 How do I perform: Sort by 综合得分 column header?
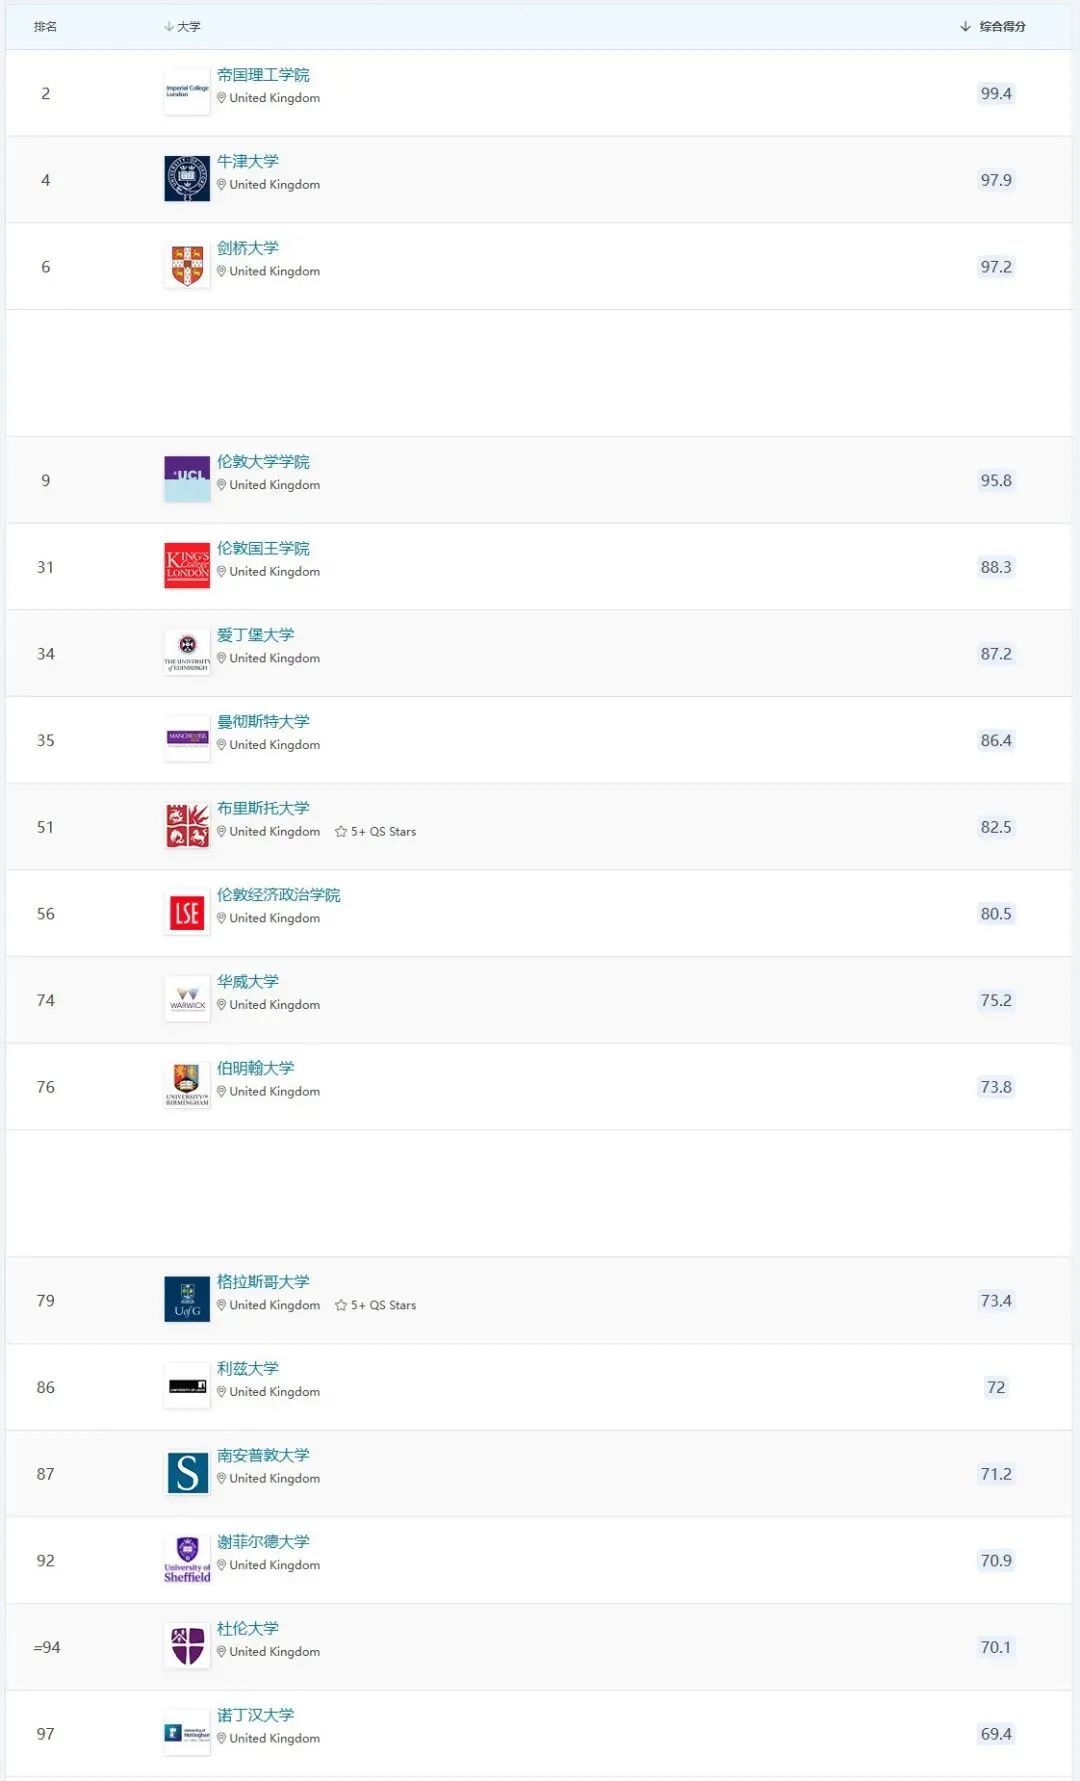point(1001,27)
